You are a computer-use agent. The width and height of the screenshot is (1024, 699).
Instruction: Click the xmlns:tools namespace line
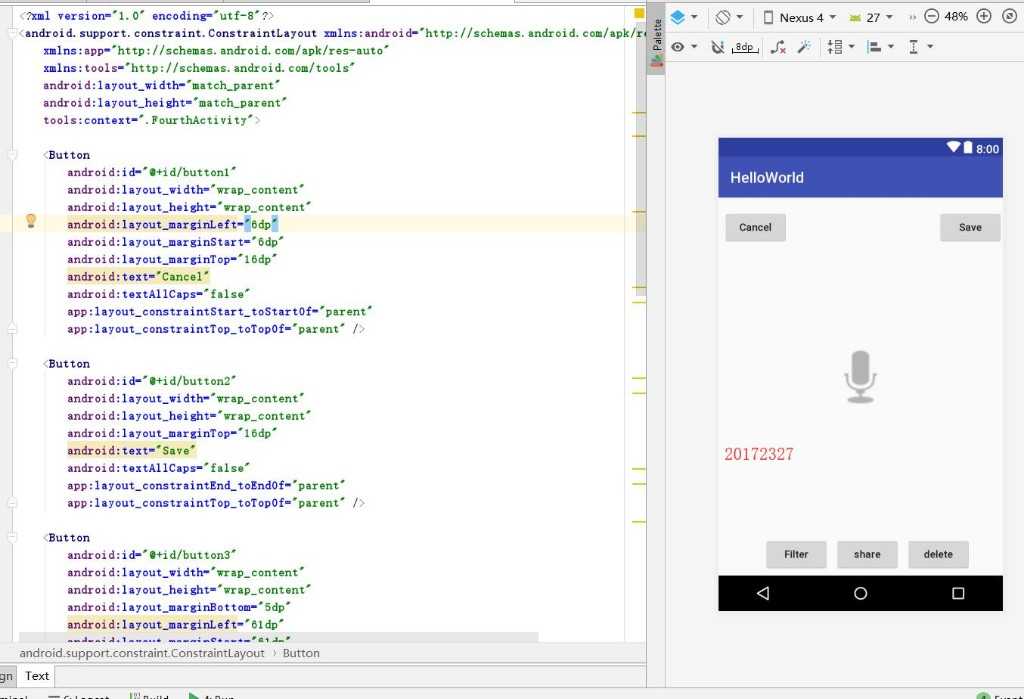199,68
